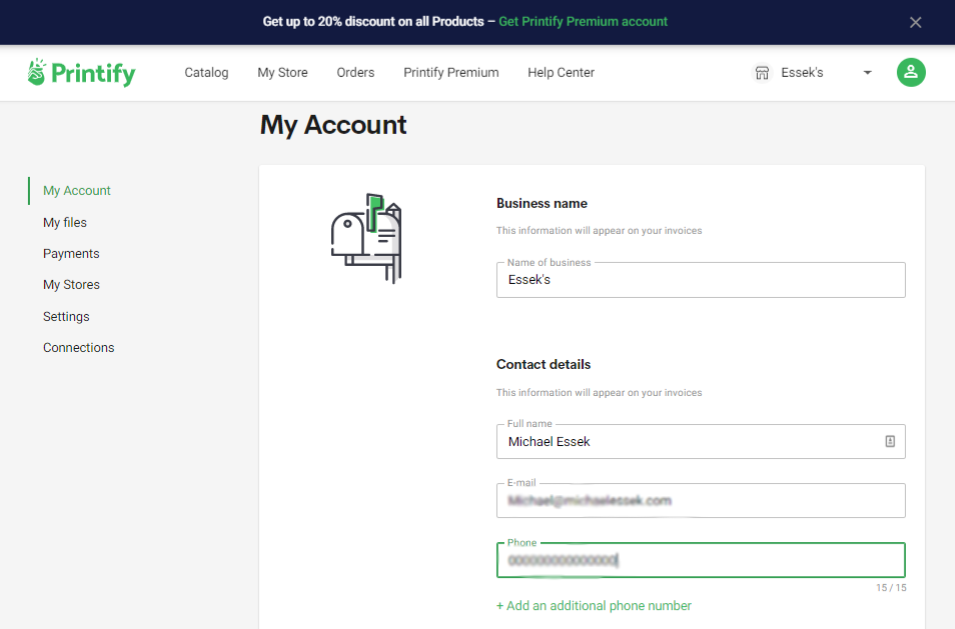Open the Help Center

[561, 72]
